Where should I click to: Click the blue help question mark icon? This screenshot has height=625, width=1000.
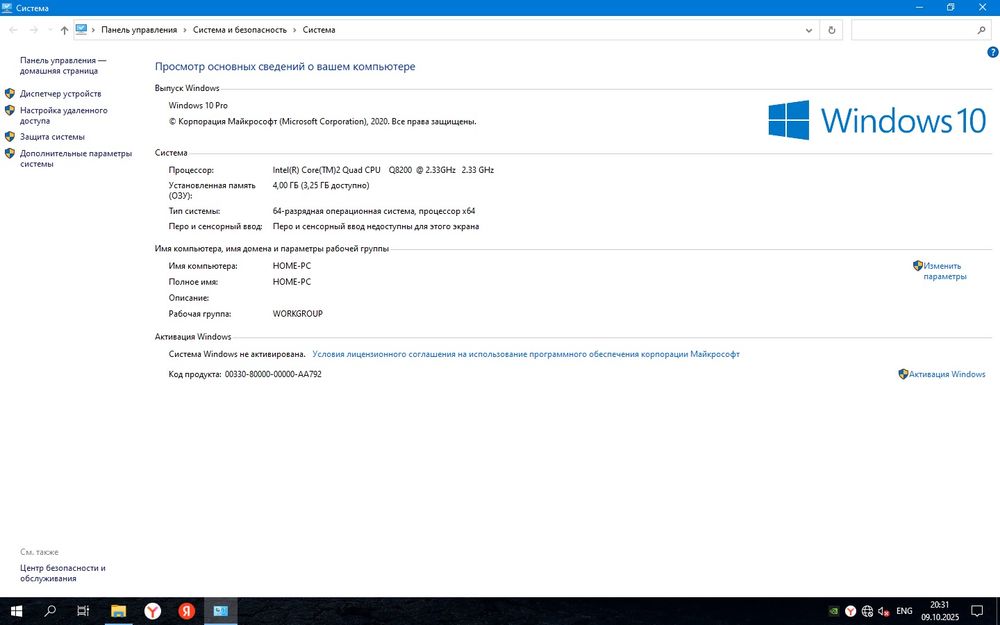(992, 52)
